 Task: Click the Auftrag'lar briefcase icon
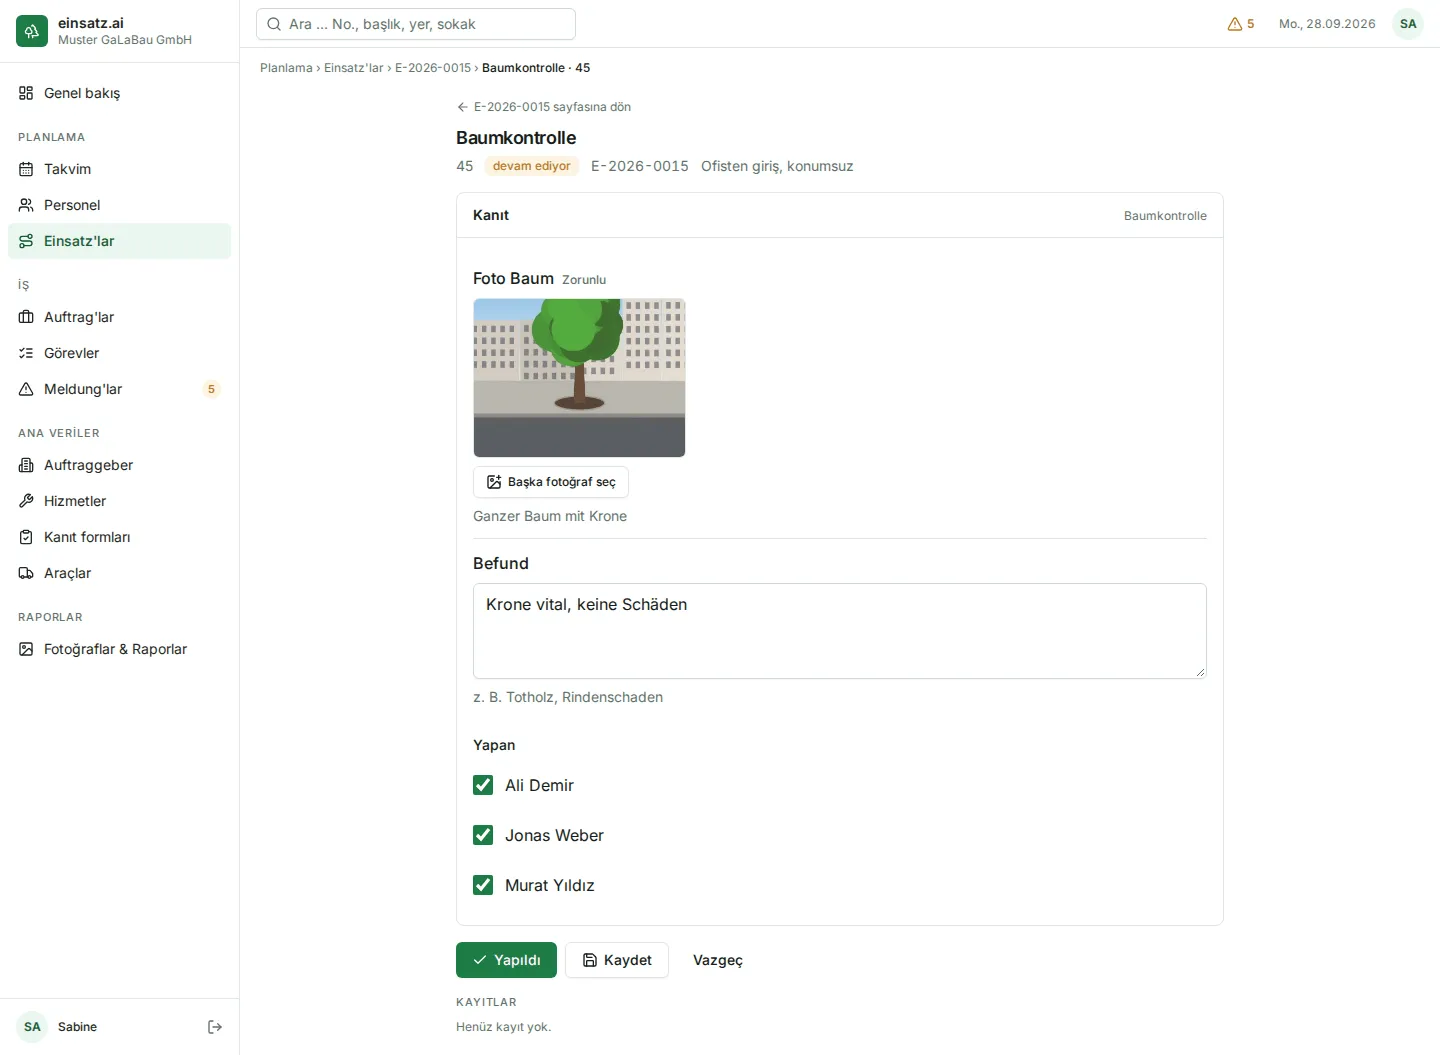pyautogui.click(x=26, y=317)
